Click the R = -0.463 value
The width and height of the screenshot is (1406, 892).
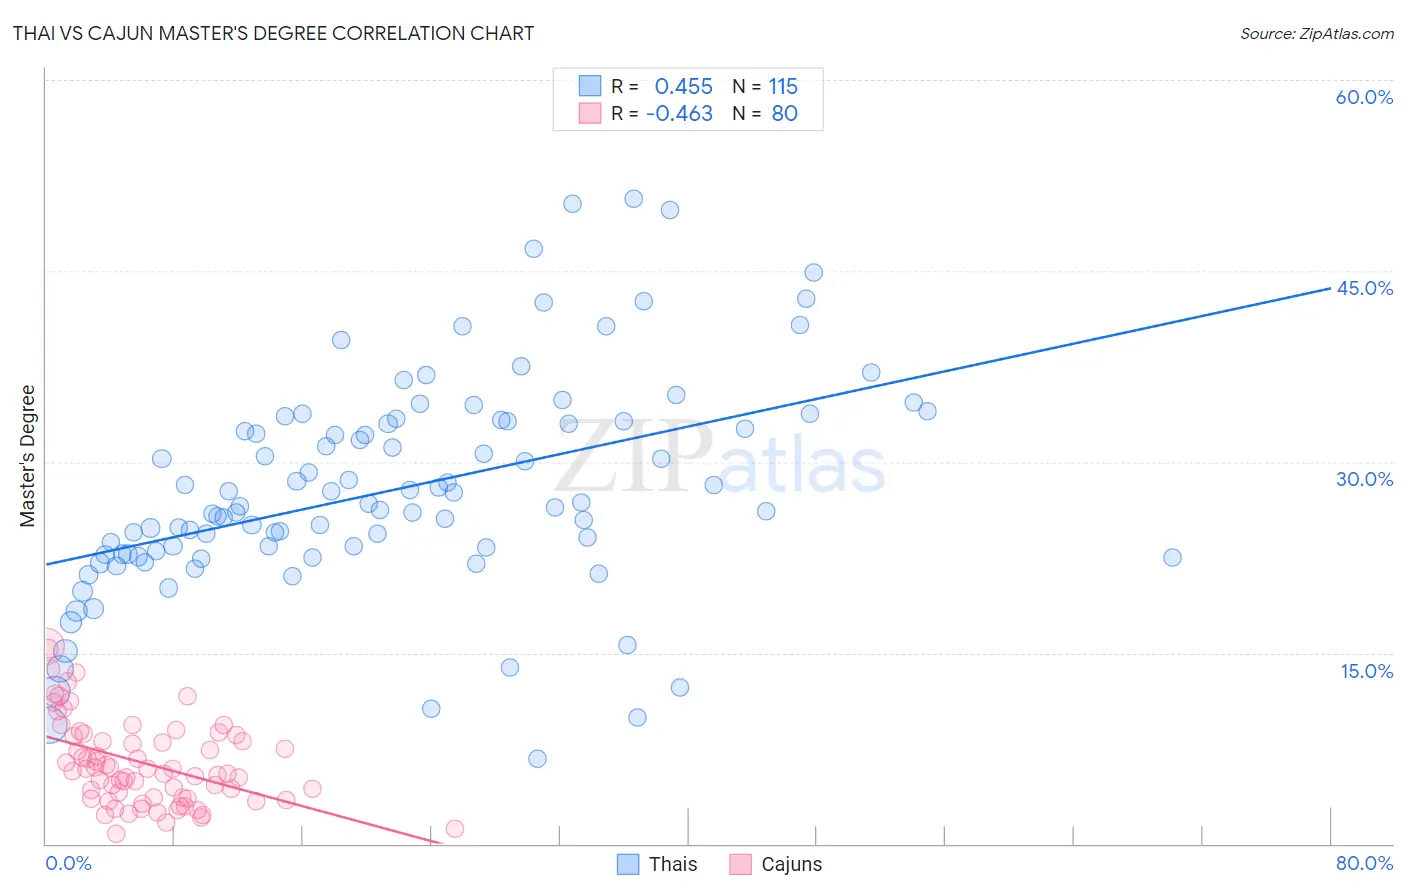tap(662, 113)
